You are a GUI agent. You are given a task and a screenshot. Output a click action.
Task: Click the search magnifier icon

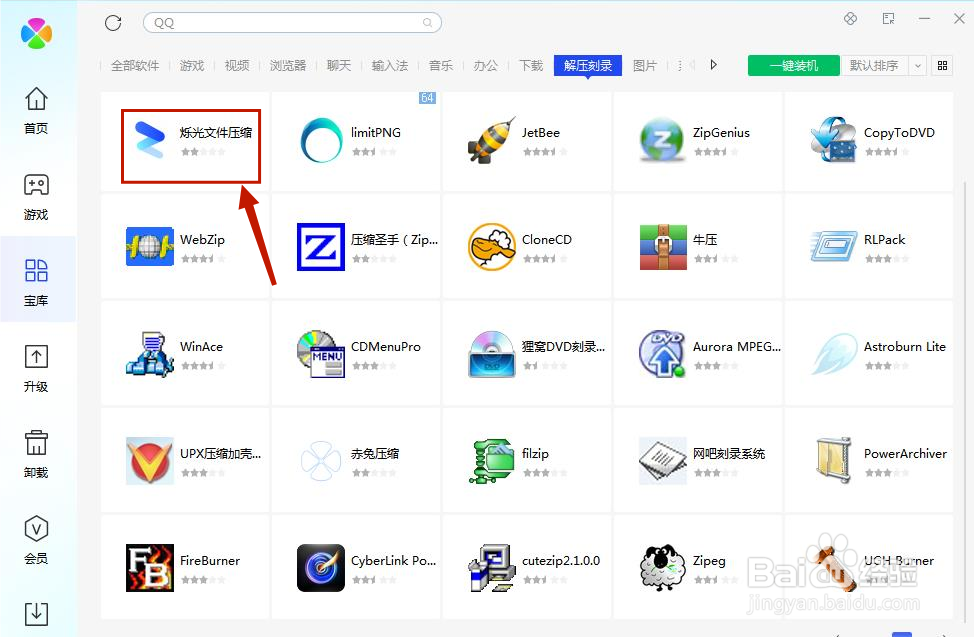point(427,22)
